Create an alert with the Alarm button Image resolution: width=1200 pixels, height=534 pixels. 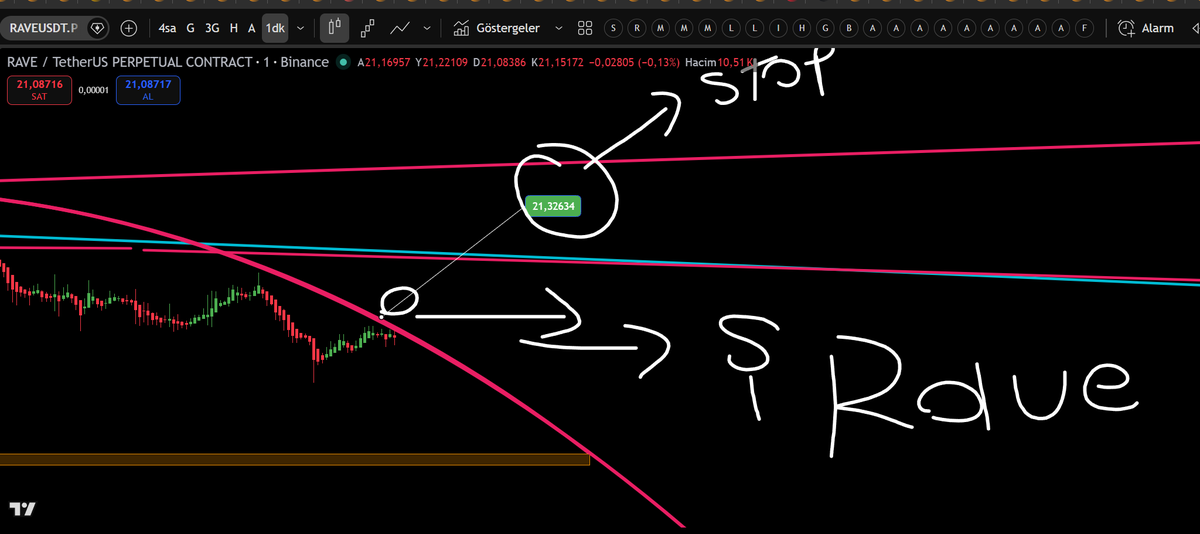tap(1147, 28)
